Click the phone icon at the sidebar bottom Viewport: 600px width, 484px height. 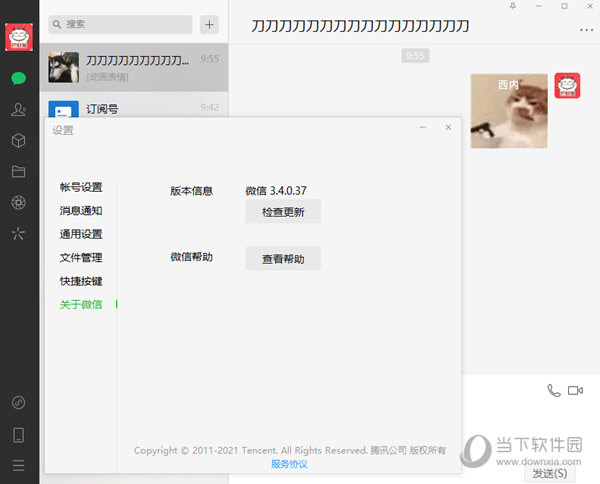(x=18, y=435)
